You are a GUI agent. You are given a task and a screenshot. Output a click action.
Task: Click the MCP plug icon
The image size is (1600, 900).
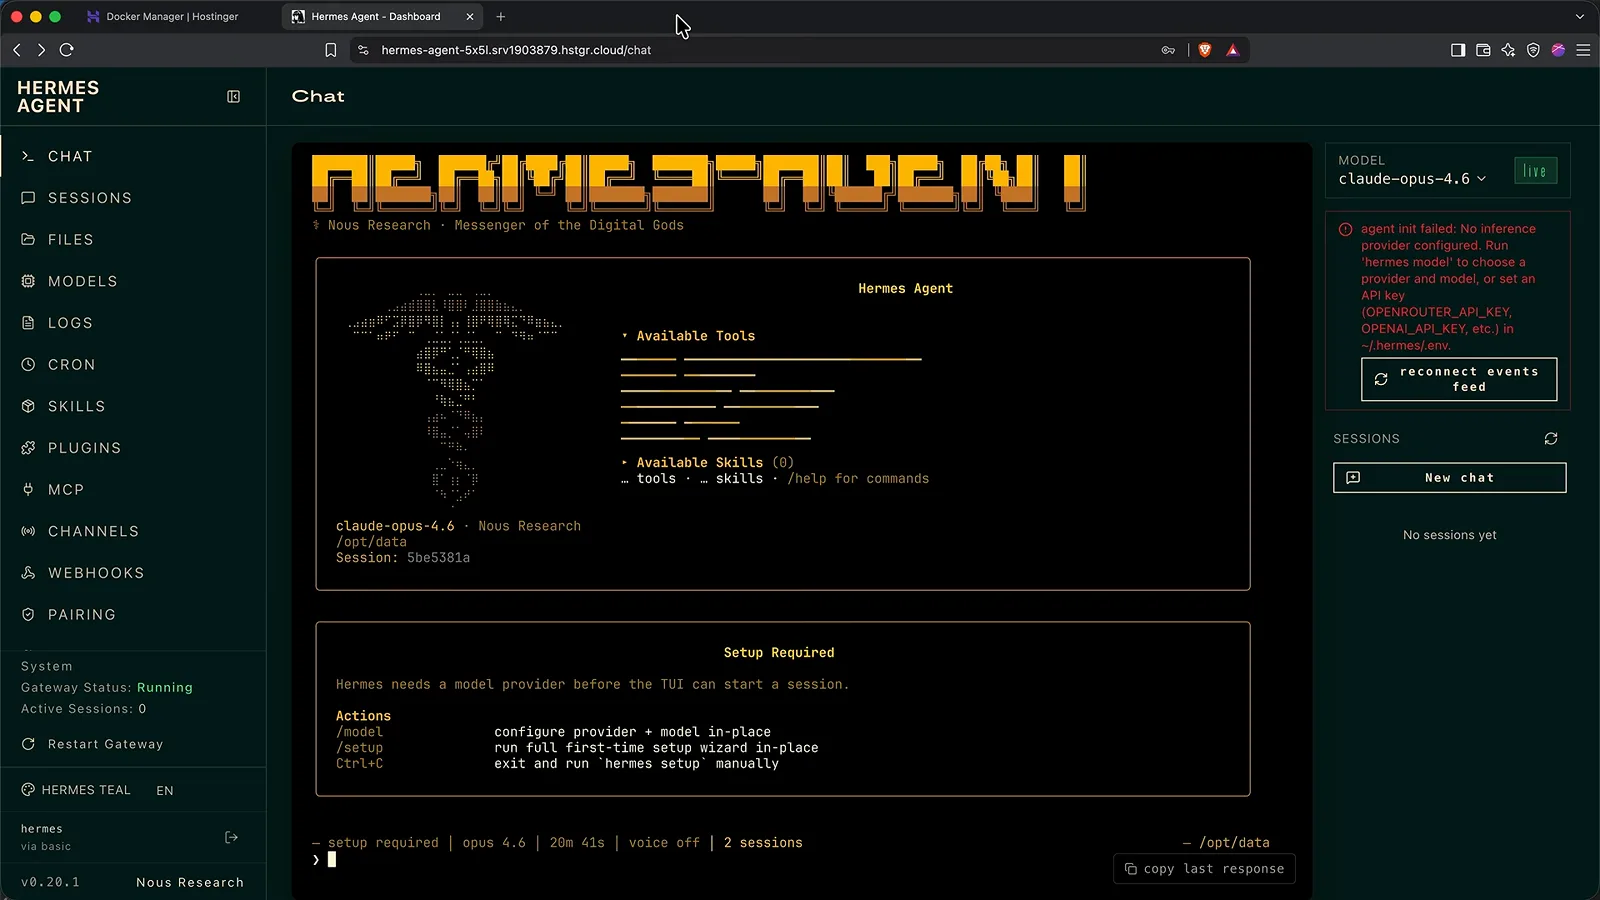click(28, 490)
